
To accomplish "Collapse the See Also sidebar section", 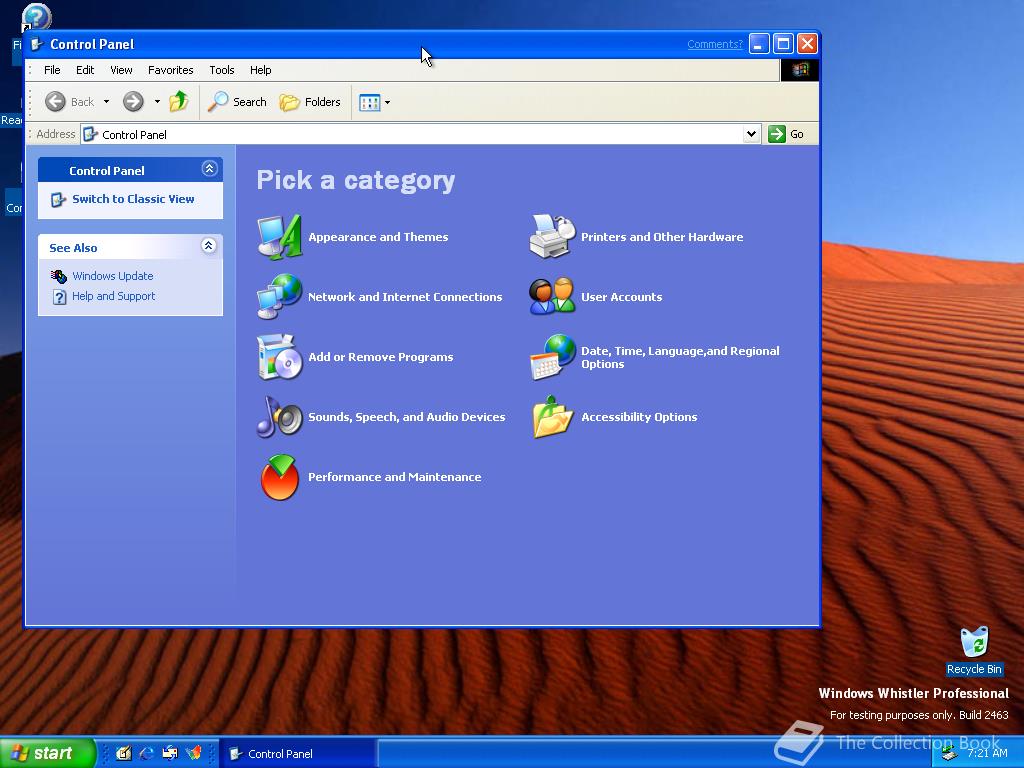I will [x=208, y=246].
